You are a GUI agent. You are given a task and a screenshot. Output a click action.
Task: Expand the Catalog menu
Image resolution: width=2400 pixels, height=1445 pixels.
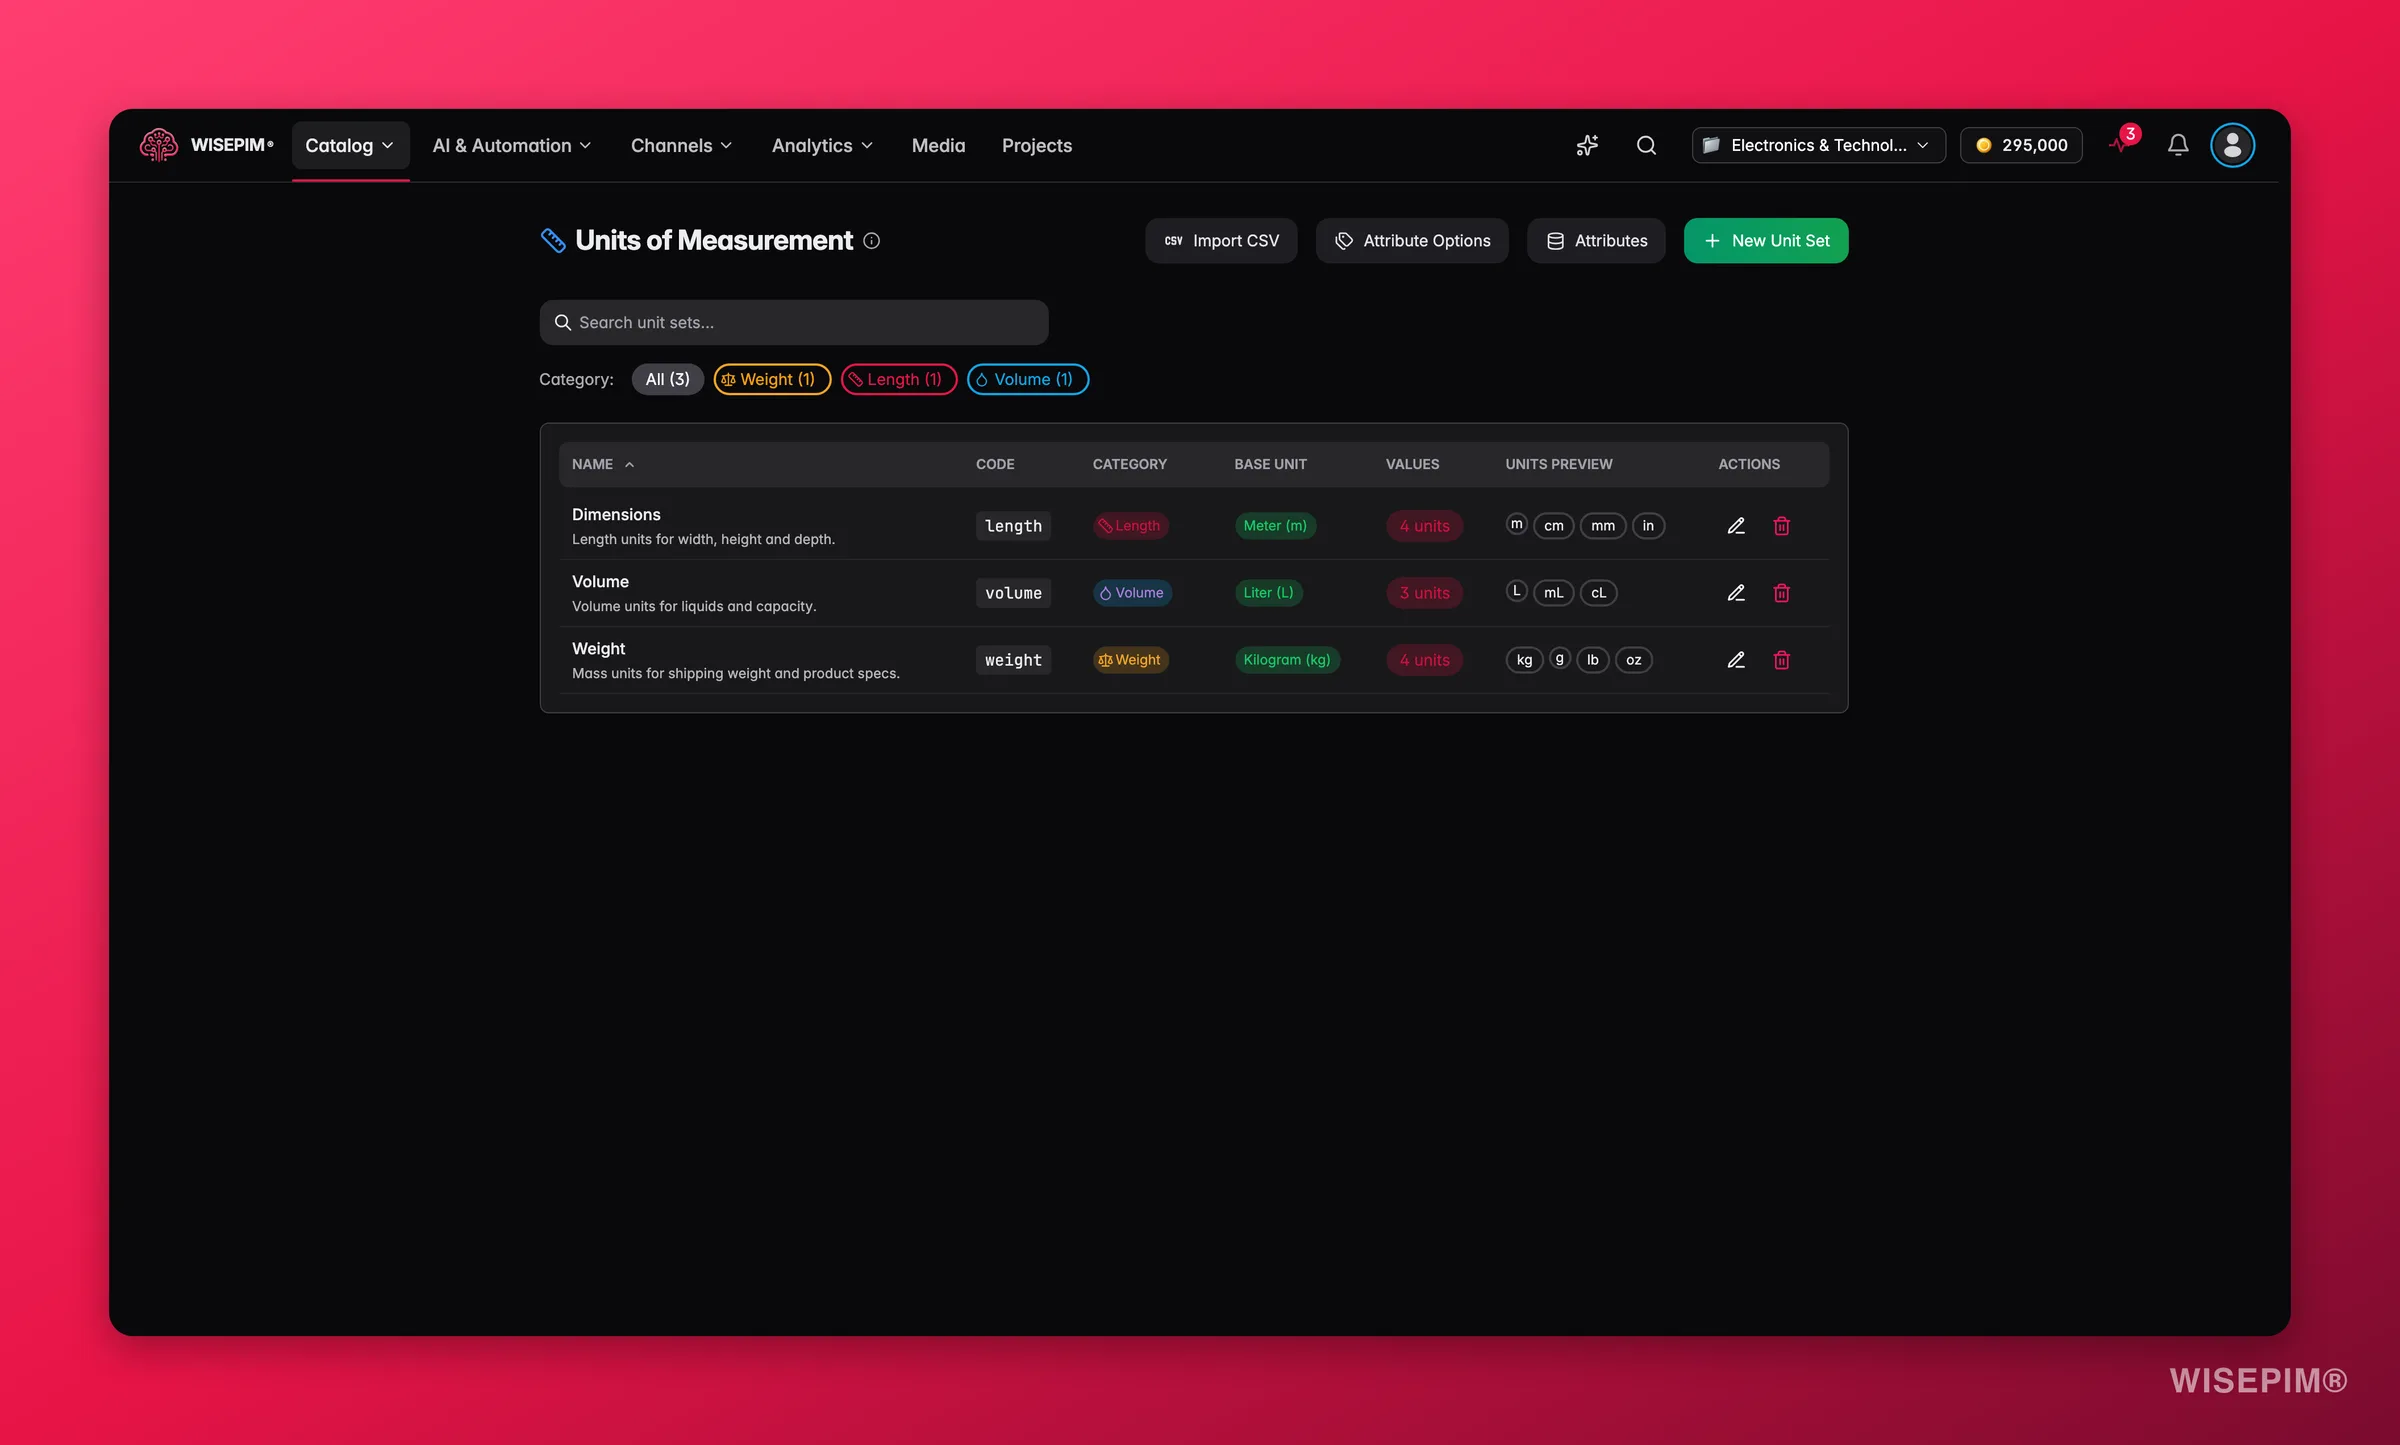350,146
